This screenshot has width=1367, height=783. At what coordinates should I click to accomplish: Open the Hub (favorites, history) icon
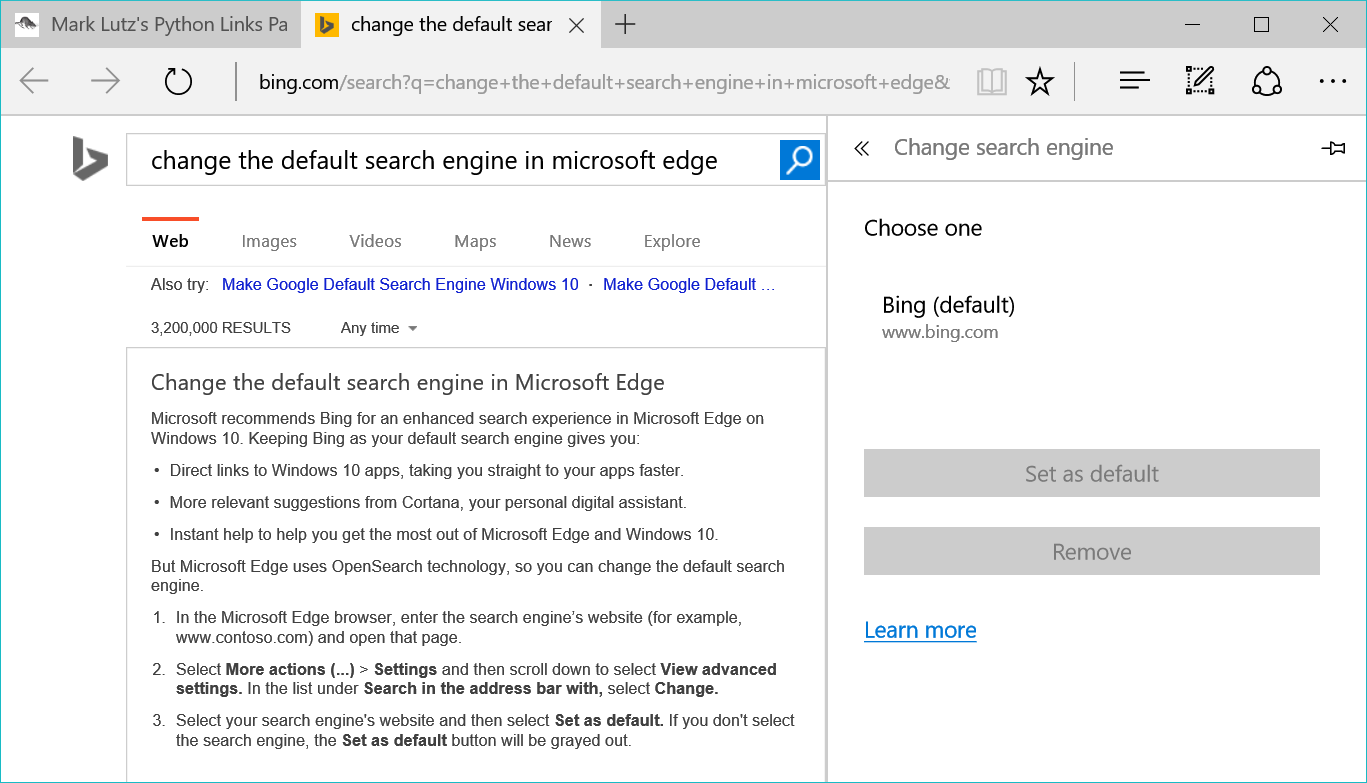[1134, 81]
